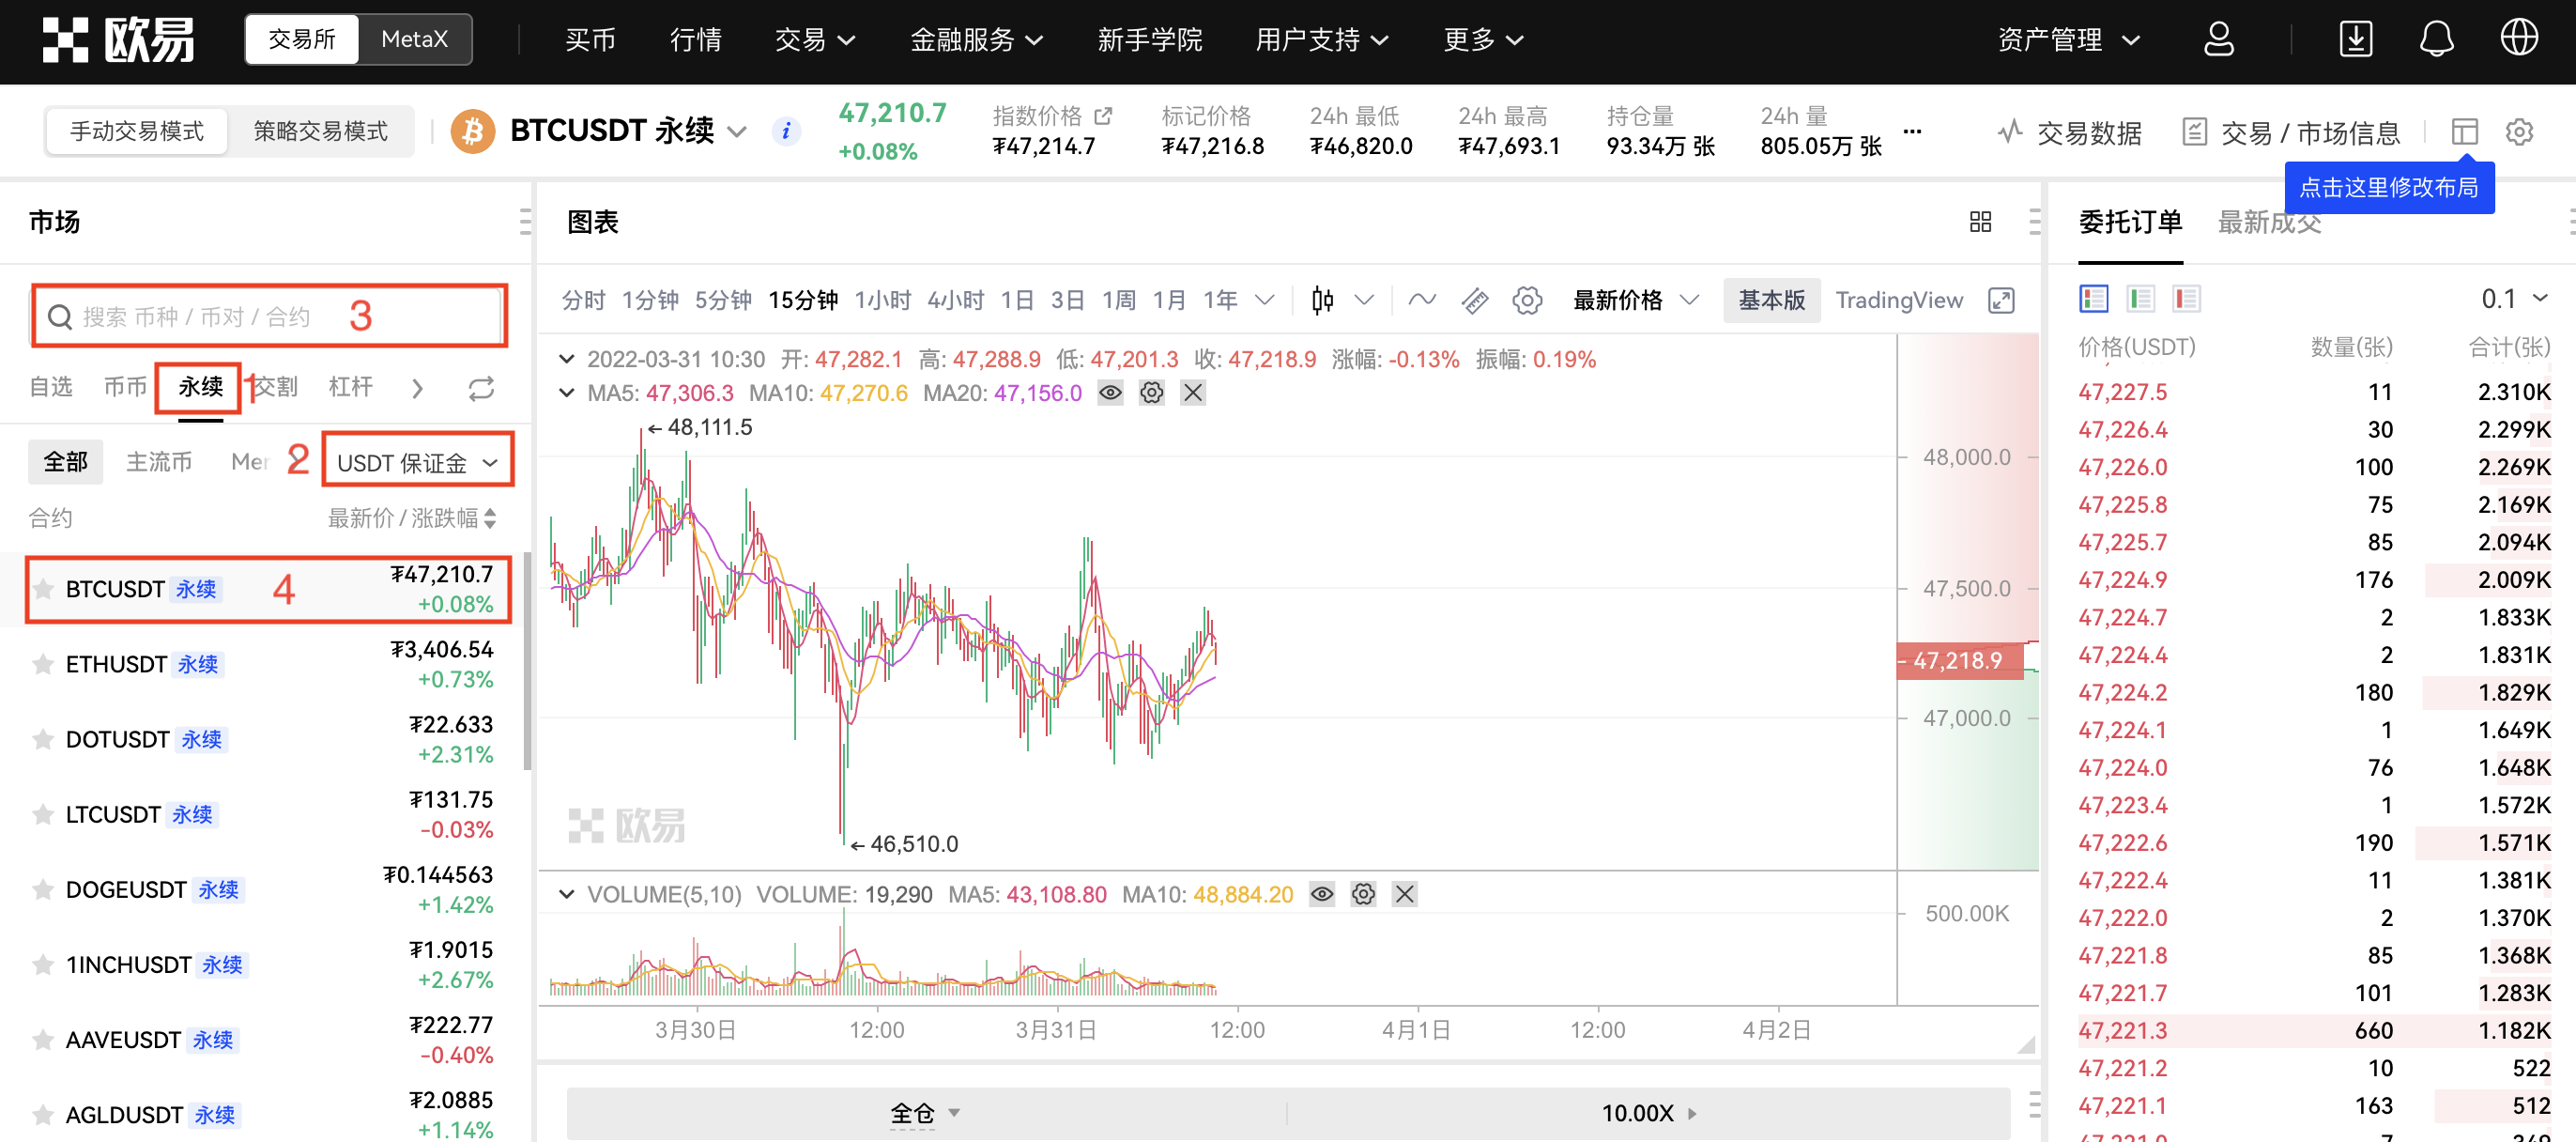2576x1142 pixels.
Task: Open MA indicator settings gear
Action: point(1152,393)
